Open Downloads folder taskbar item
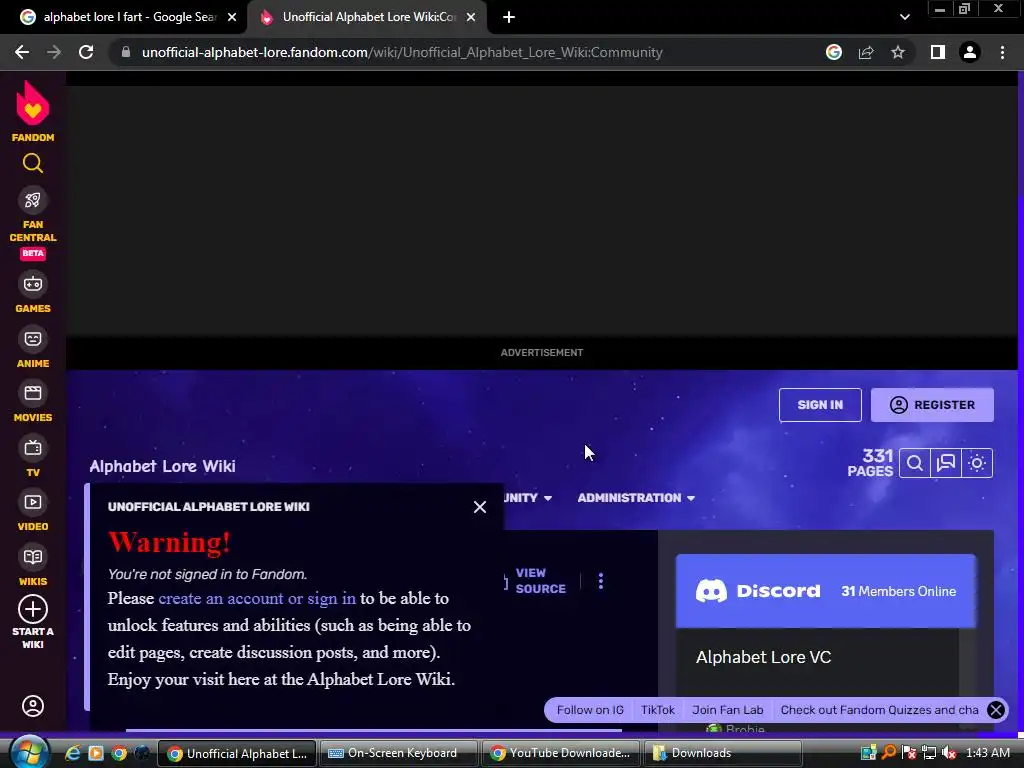 click(722, 753)
